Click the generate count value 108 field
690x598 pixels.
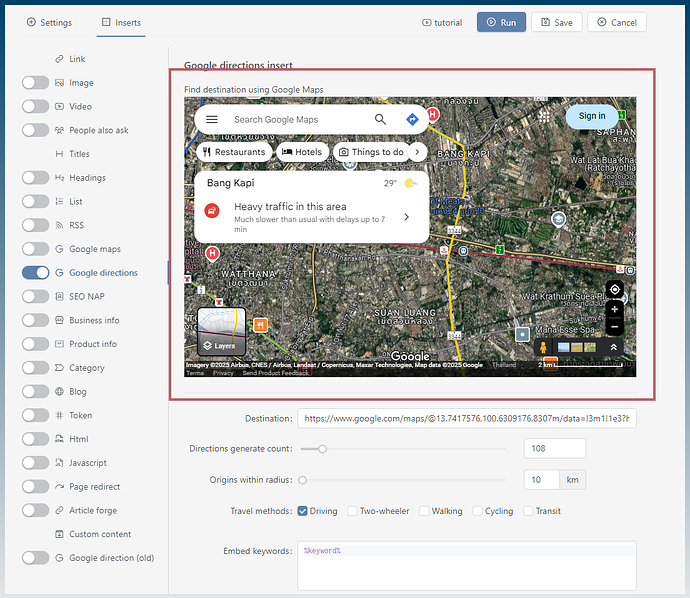click(x=554, y=448)
